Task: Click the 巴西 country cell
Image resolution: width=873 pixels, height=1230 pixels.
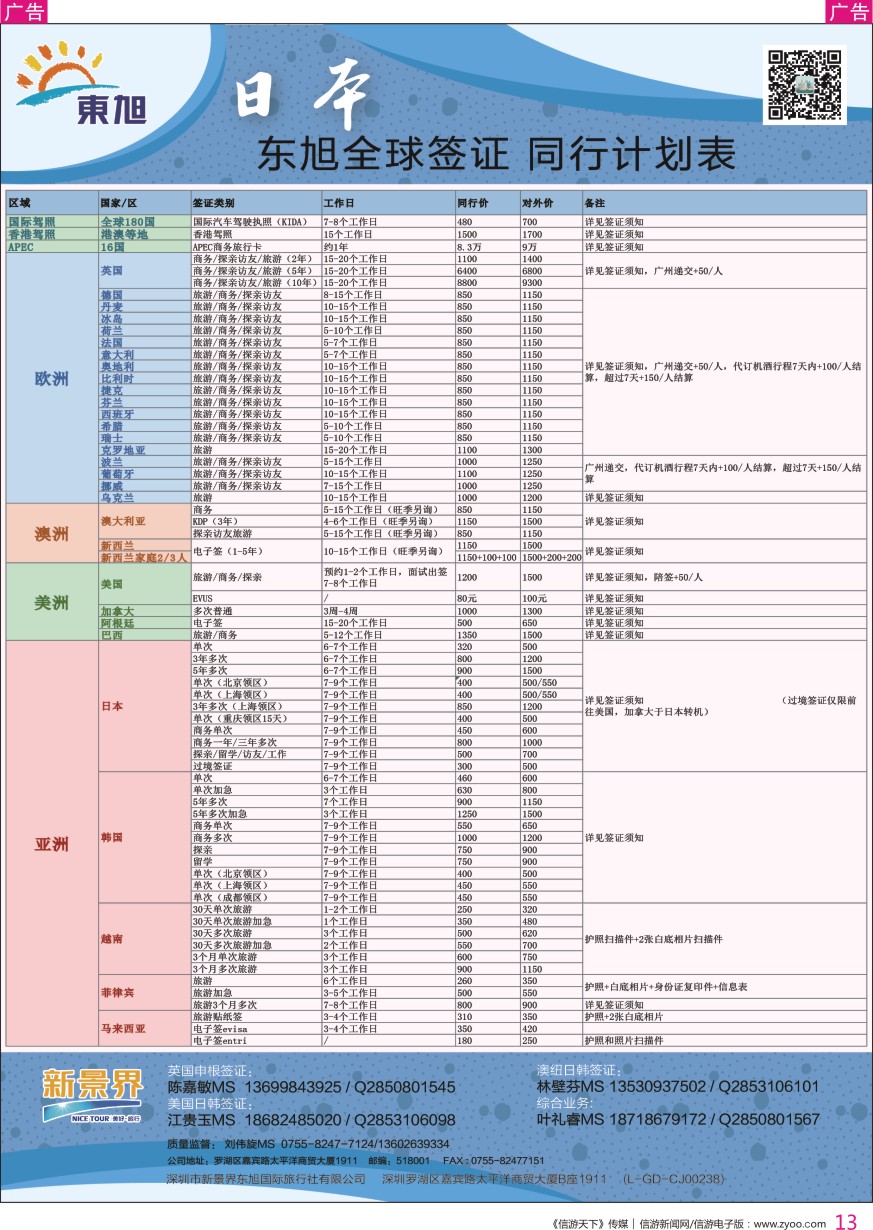Action: (x=144, y=634)
